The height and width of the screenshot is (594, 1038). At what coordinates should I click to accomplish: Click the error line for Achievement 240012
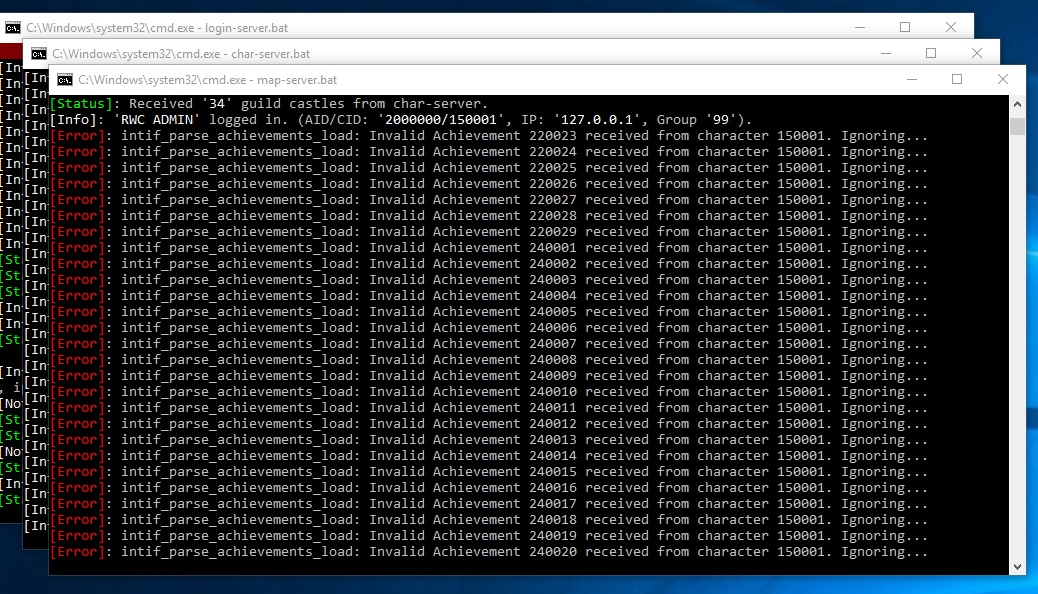489,424
